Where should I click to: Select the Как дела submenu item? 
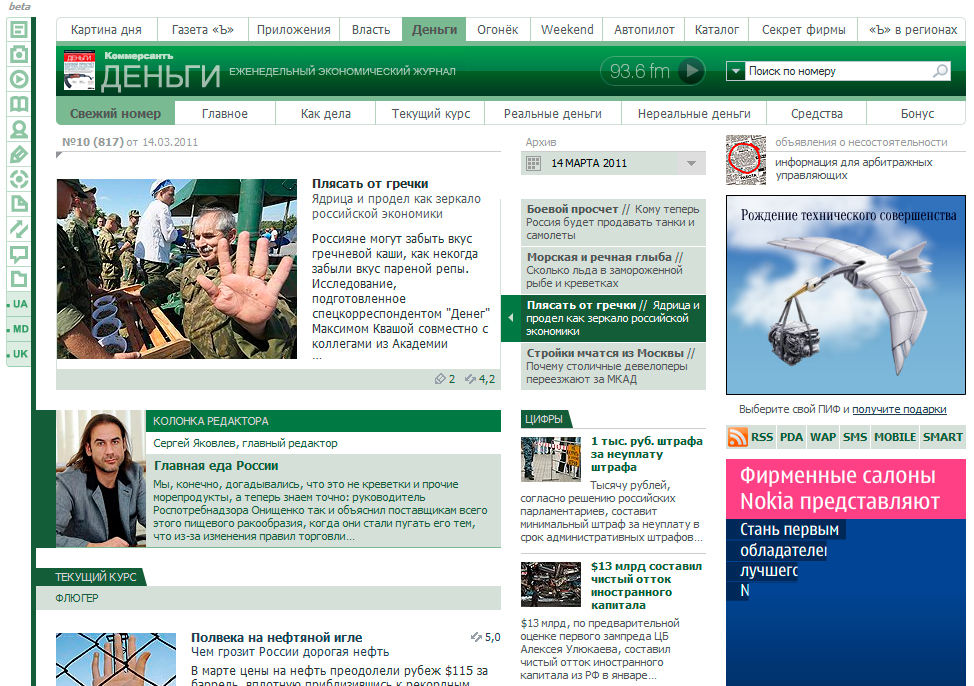tap(325, 114)
